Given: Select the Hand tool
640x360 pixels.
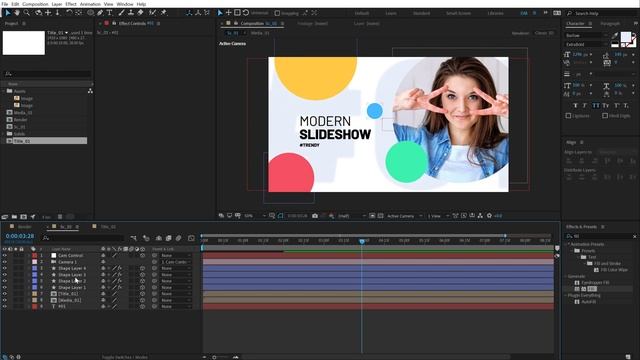Looking at the screenshot, I should [x=17, y=13].
